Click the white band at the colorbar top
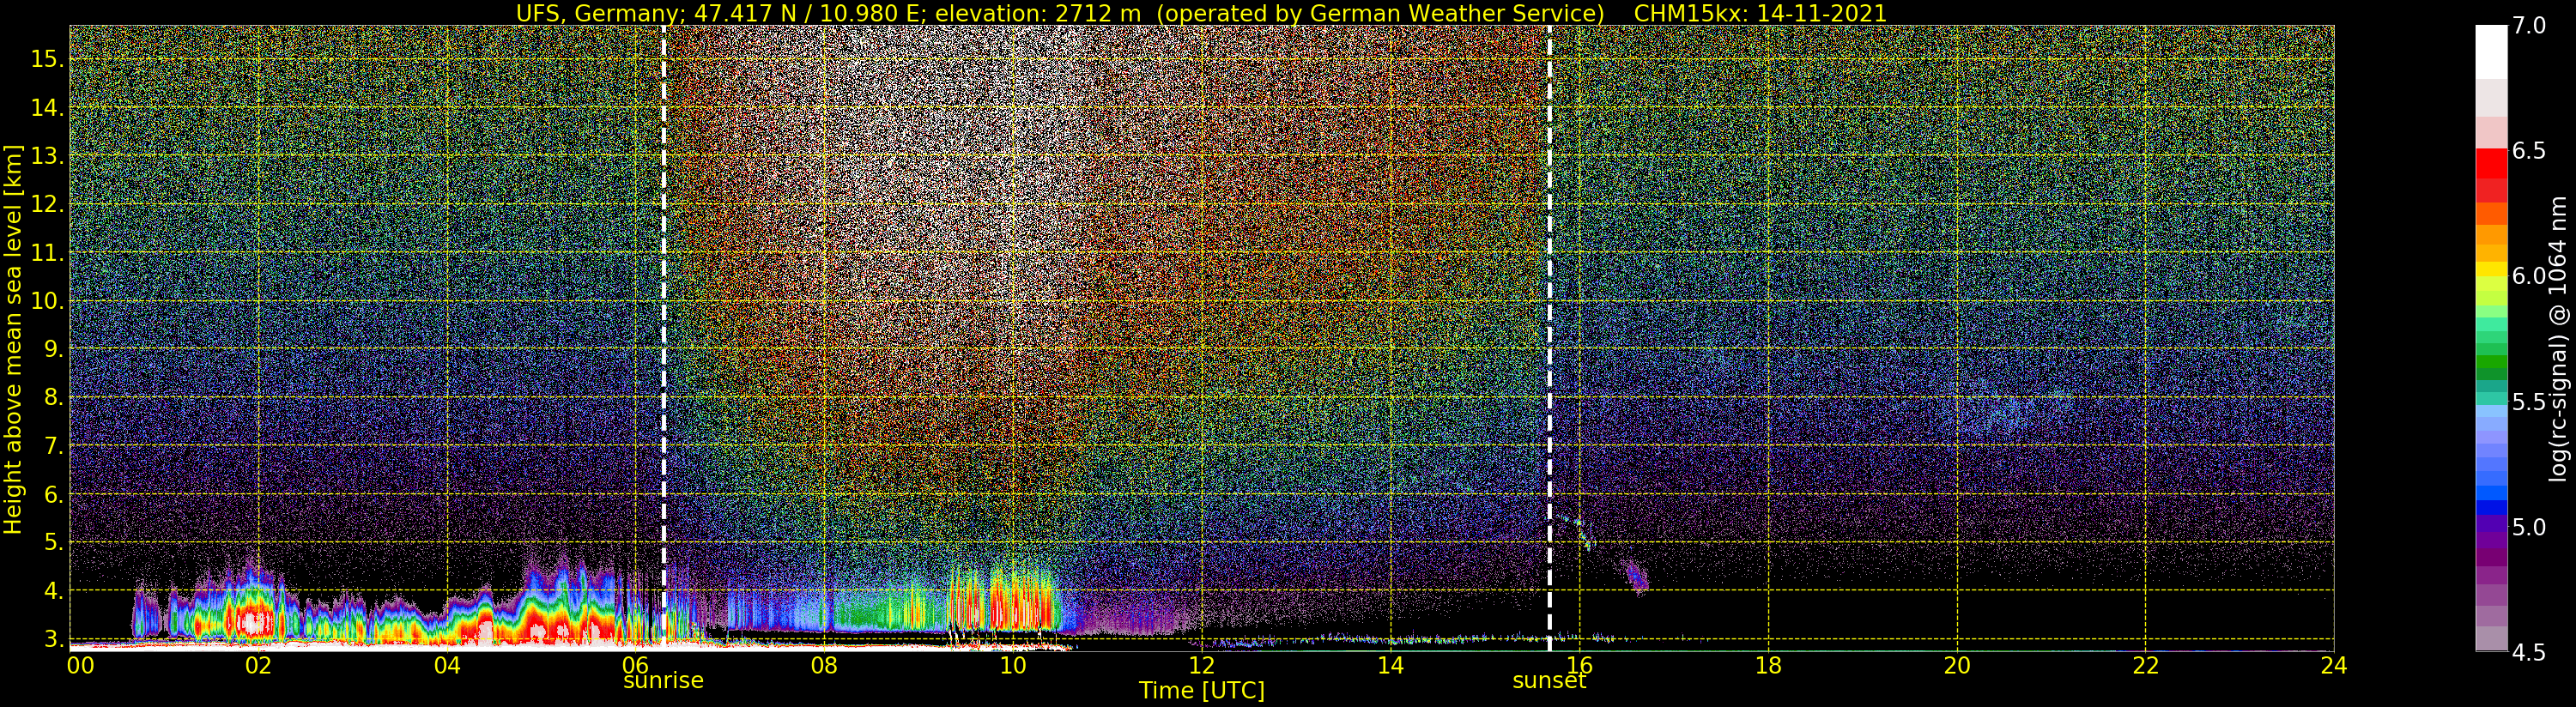The image size is (2576, 707). coord(2490,52)
